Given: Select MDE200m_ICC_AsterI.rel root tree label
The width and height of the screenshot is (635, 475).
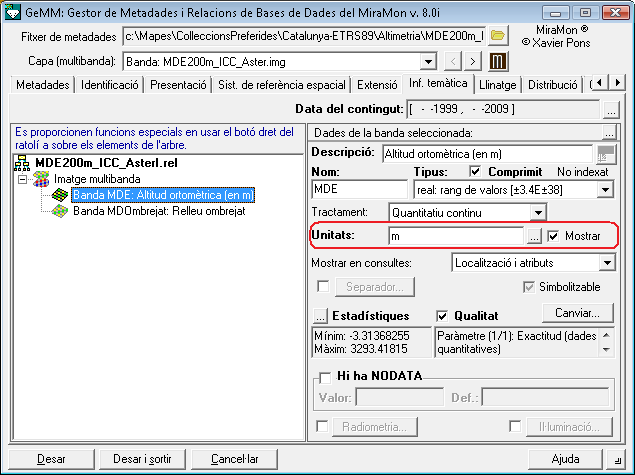Looking at the screenshot, I should tap(107, 163).
